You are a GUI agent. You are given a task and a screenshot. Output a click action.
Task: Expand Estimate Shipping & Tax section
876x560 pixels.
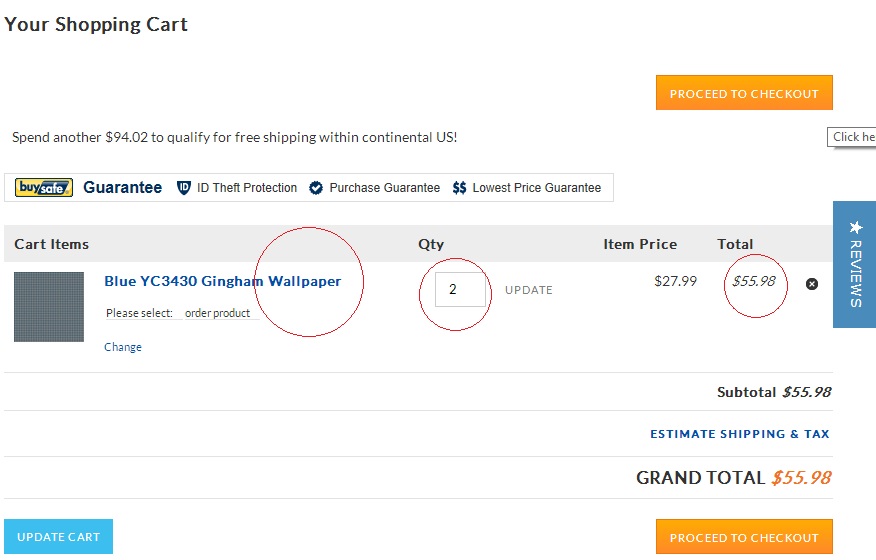[x=740, y=434]
